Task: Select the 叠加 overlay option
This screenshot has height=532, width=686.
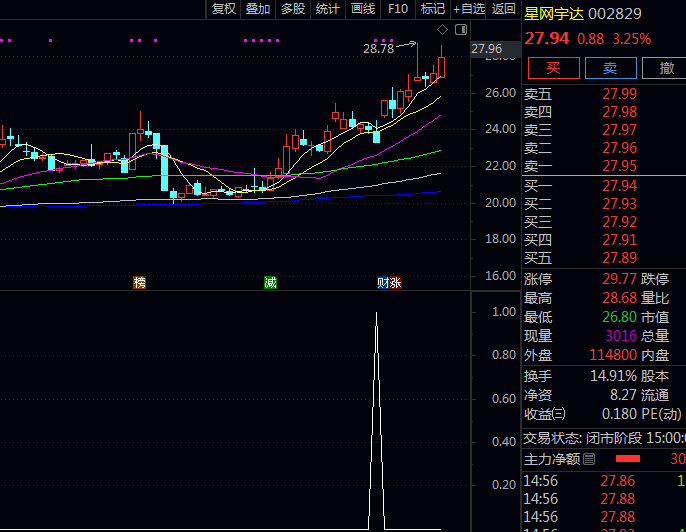Action: click(258, 9)
